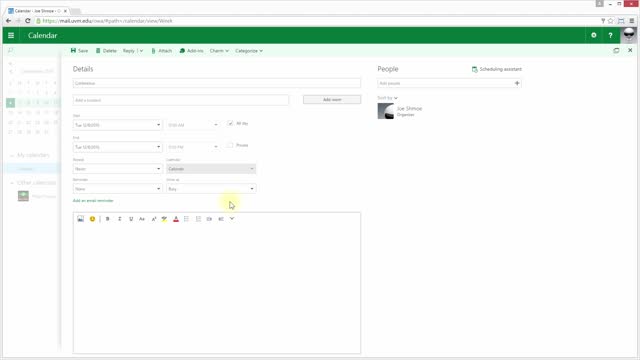Open the Charm menu

click(x=219, y=51)
